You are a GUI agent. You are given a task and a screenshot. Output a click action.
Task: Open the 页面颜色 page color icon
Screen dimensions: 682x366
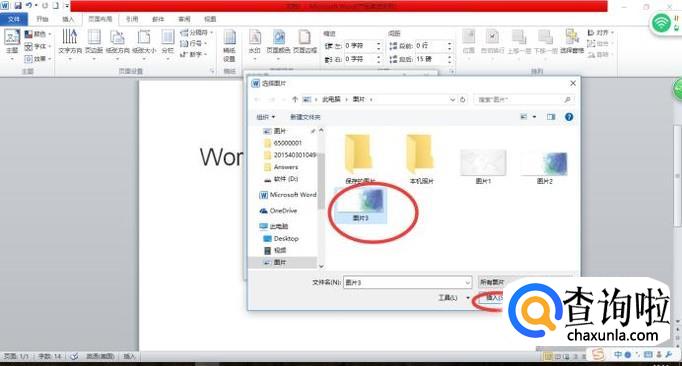[278, 42]
